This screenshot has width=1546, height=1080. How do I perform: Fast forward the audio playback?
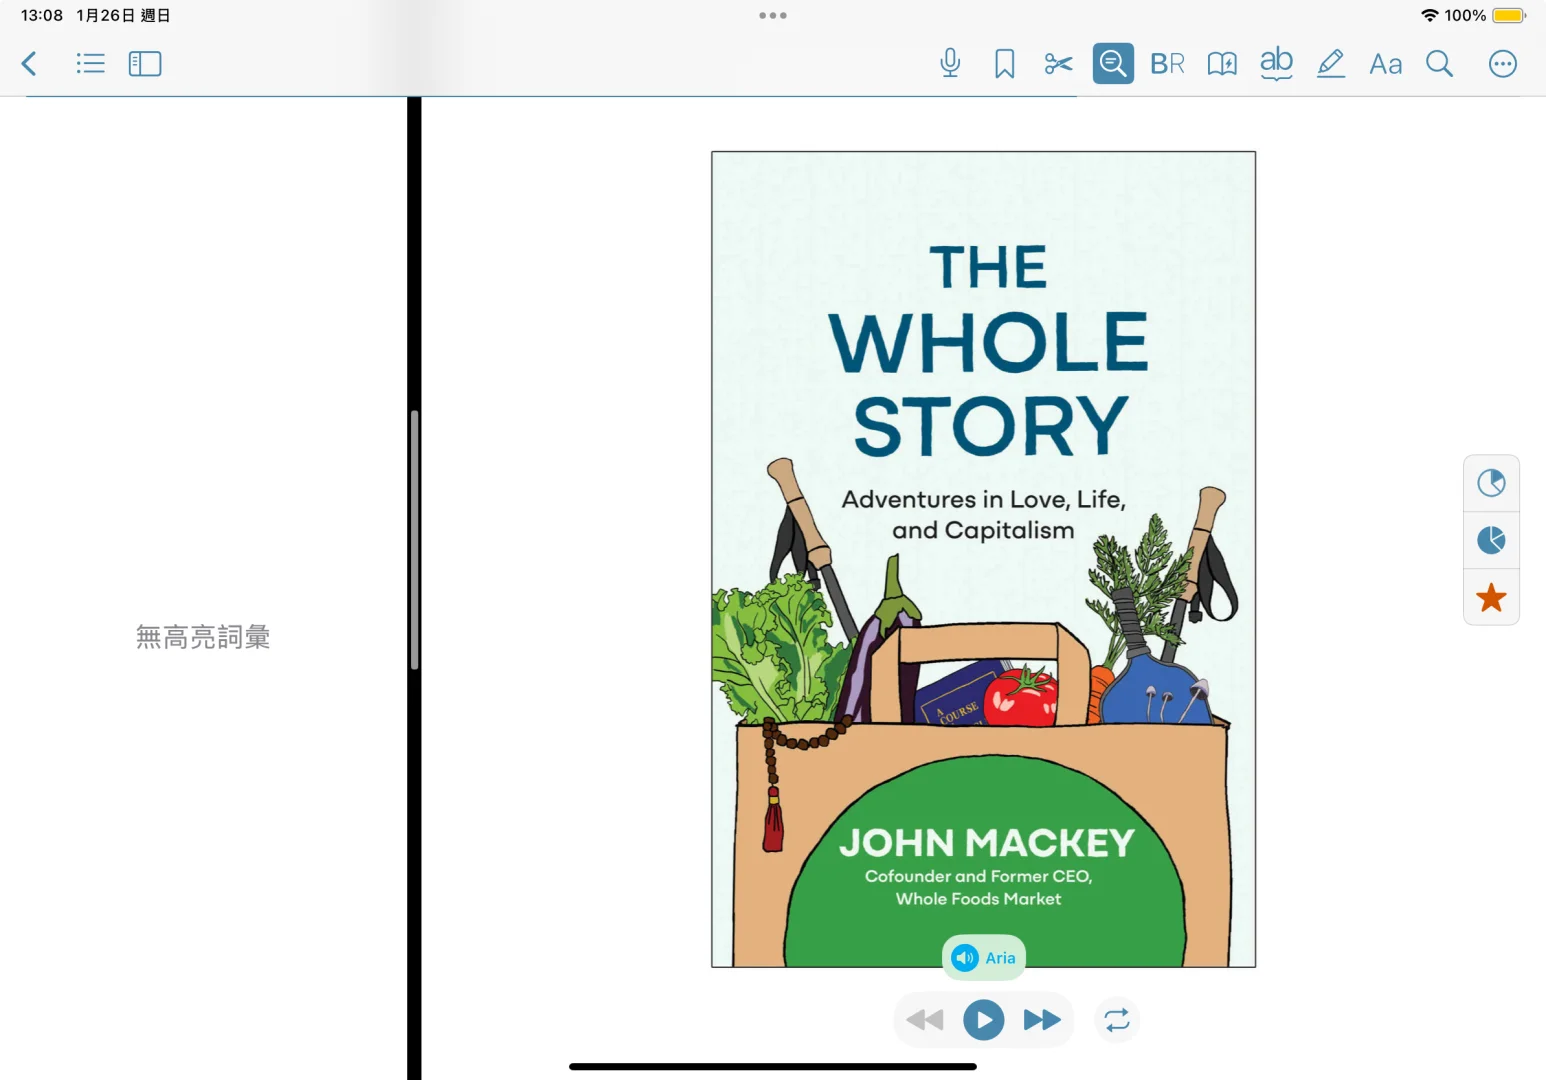pyautogui.click(x=1042, y=1020)
